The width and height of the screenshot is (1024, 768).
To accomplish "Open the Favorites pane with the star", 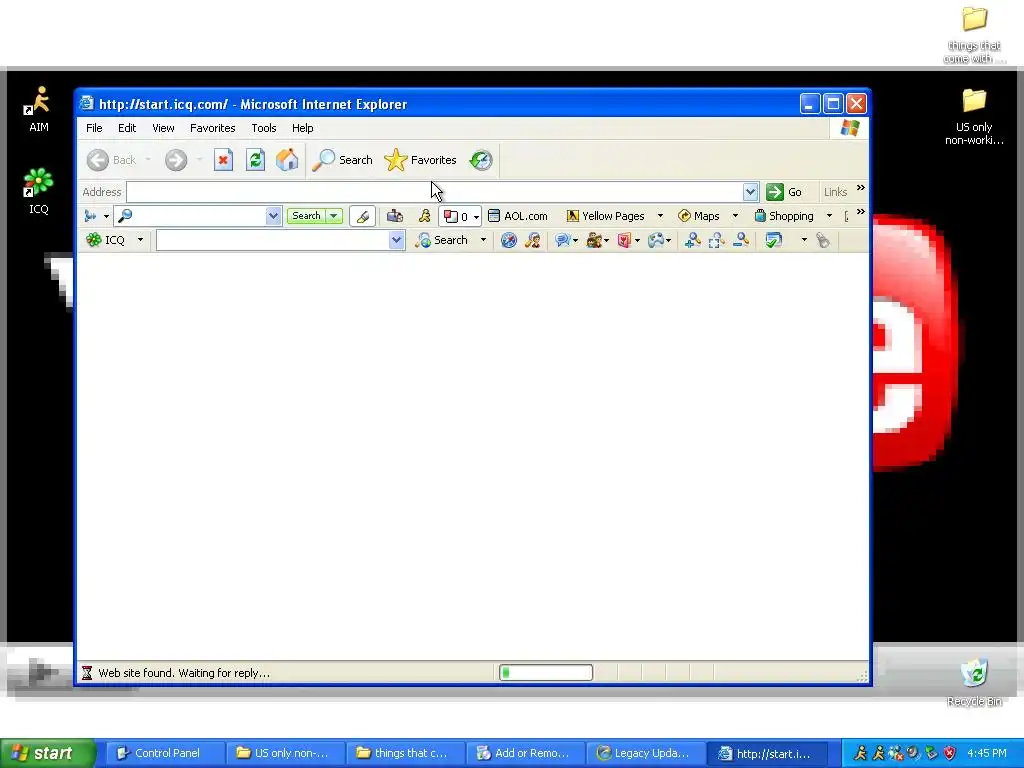I will [x=421, y=160].
